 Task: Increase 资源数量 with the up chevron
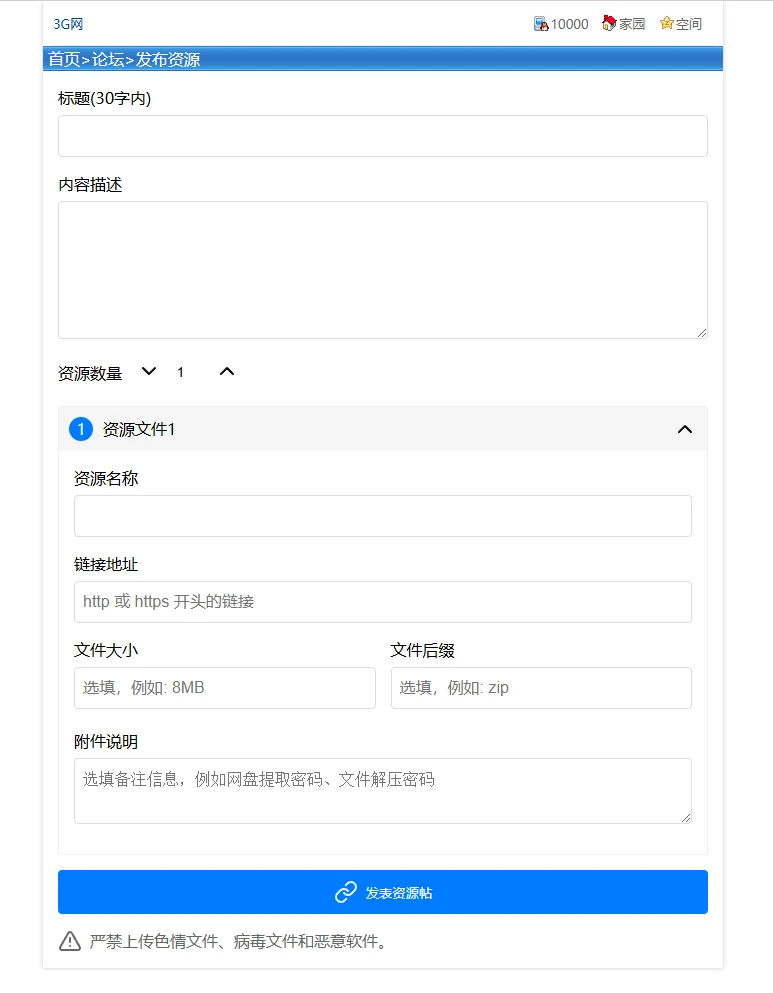[x=227, y=372]
